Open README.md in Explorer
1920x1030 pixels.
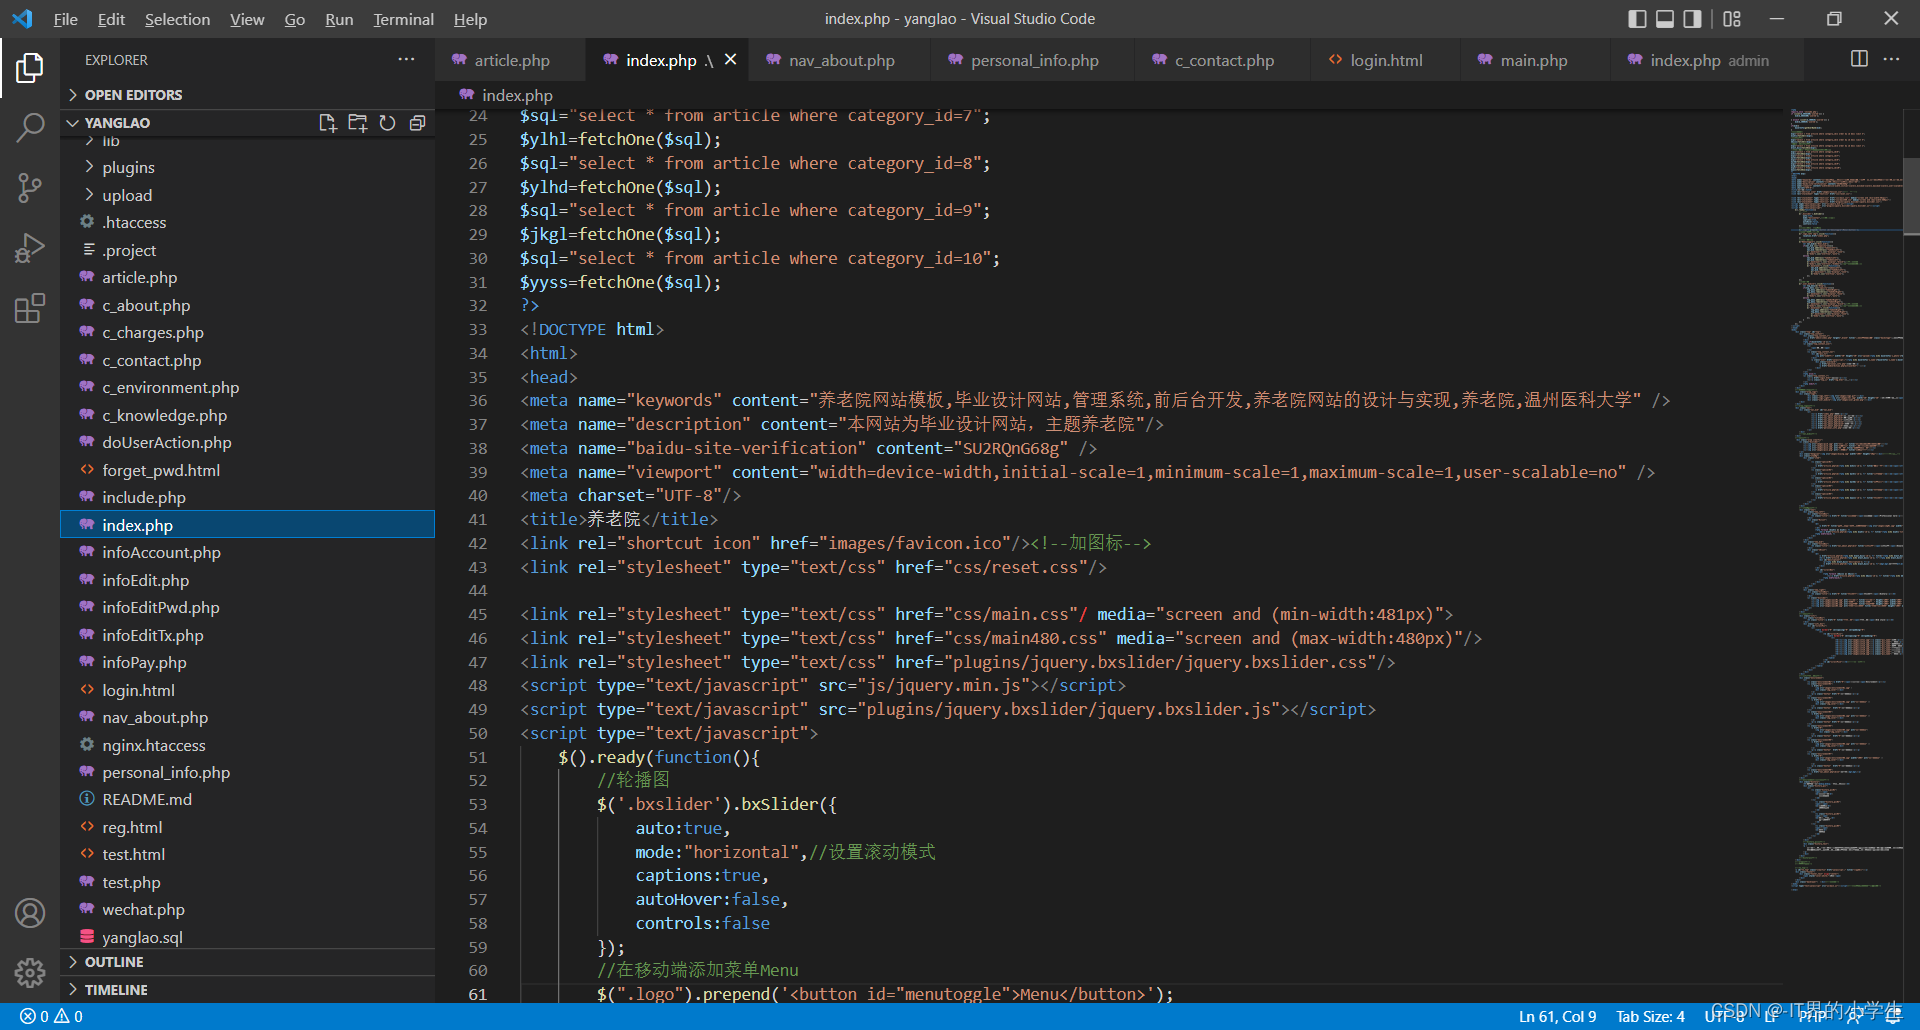pyautogui.click(x=247, y=799)
